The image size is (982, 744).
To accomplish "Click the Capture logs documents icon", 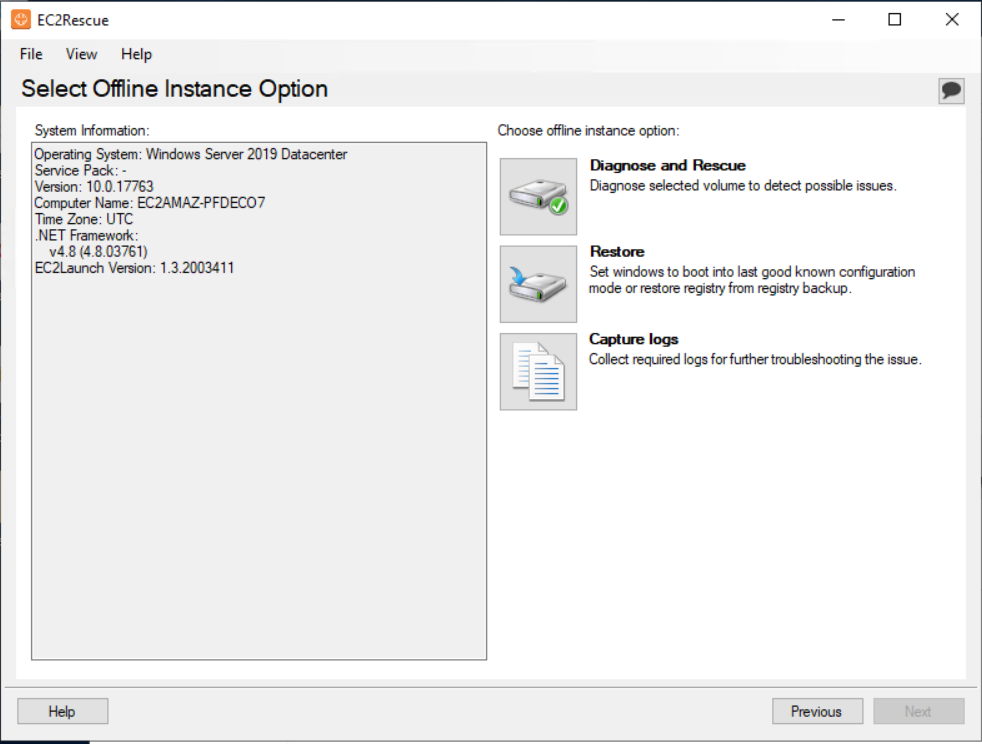I will 538,372.
